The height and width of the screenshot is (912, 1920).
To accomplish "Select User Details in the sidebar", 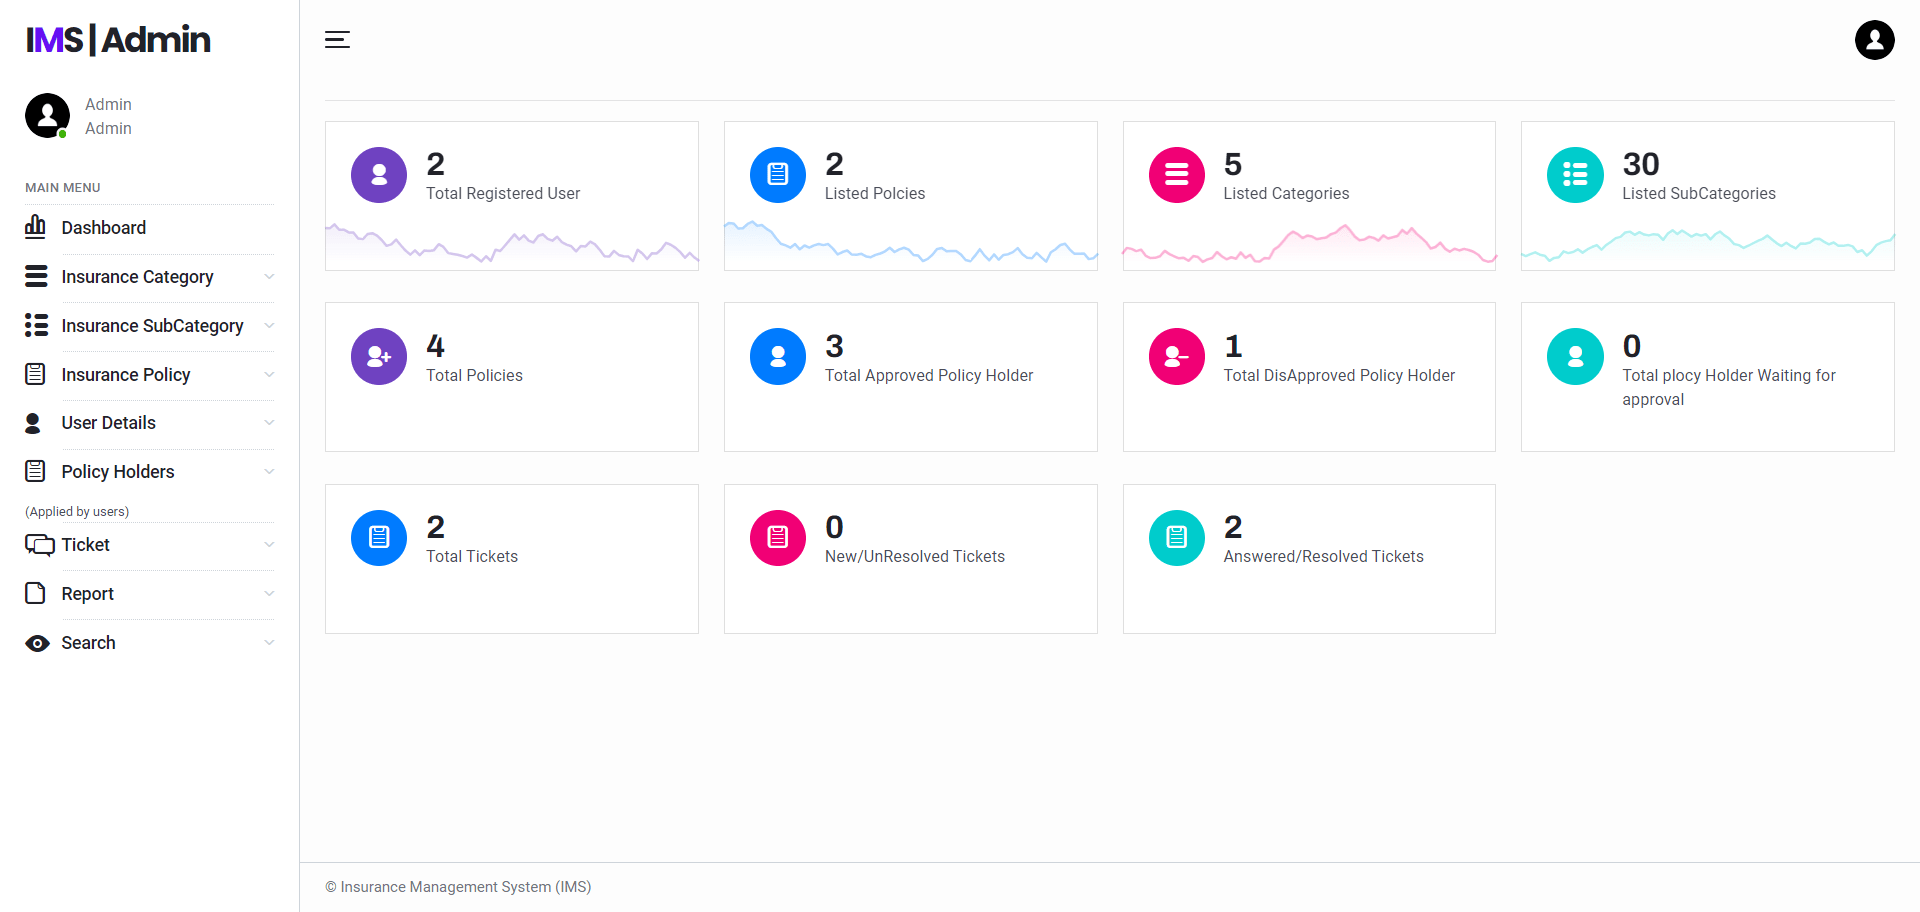I will [x=108, y=423].
